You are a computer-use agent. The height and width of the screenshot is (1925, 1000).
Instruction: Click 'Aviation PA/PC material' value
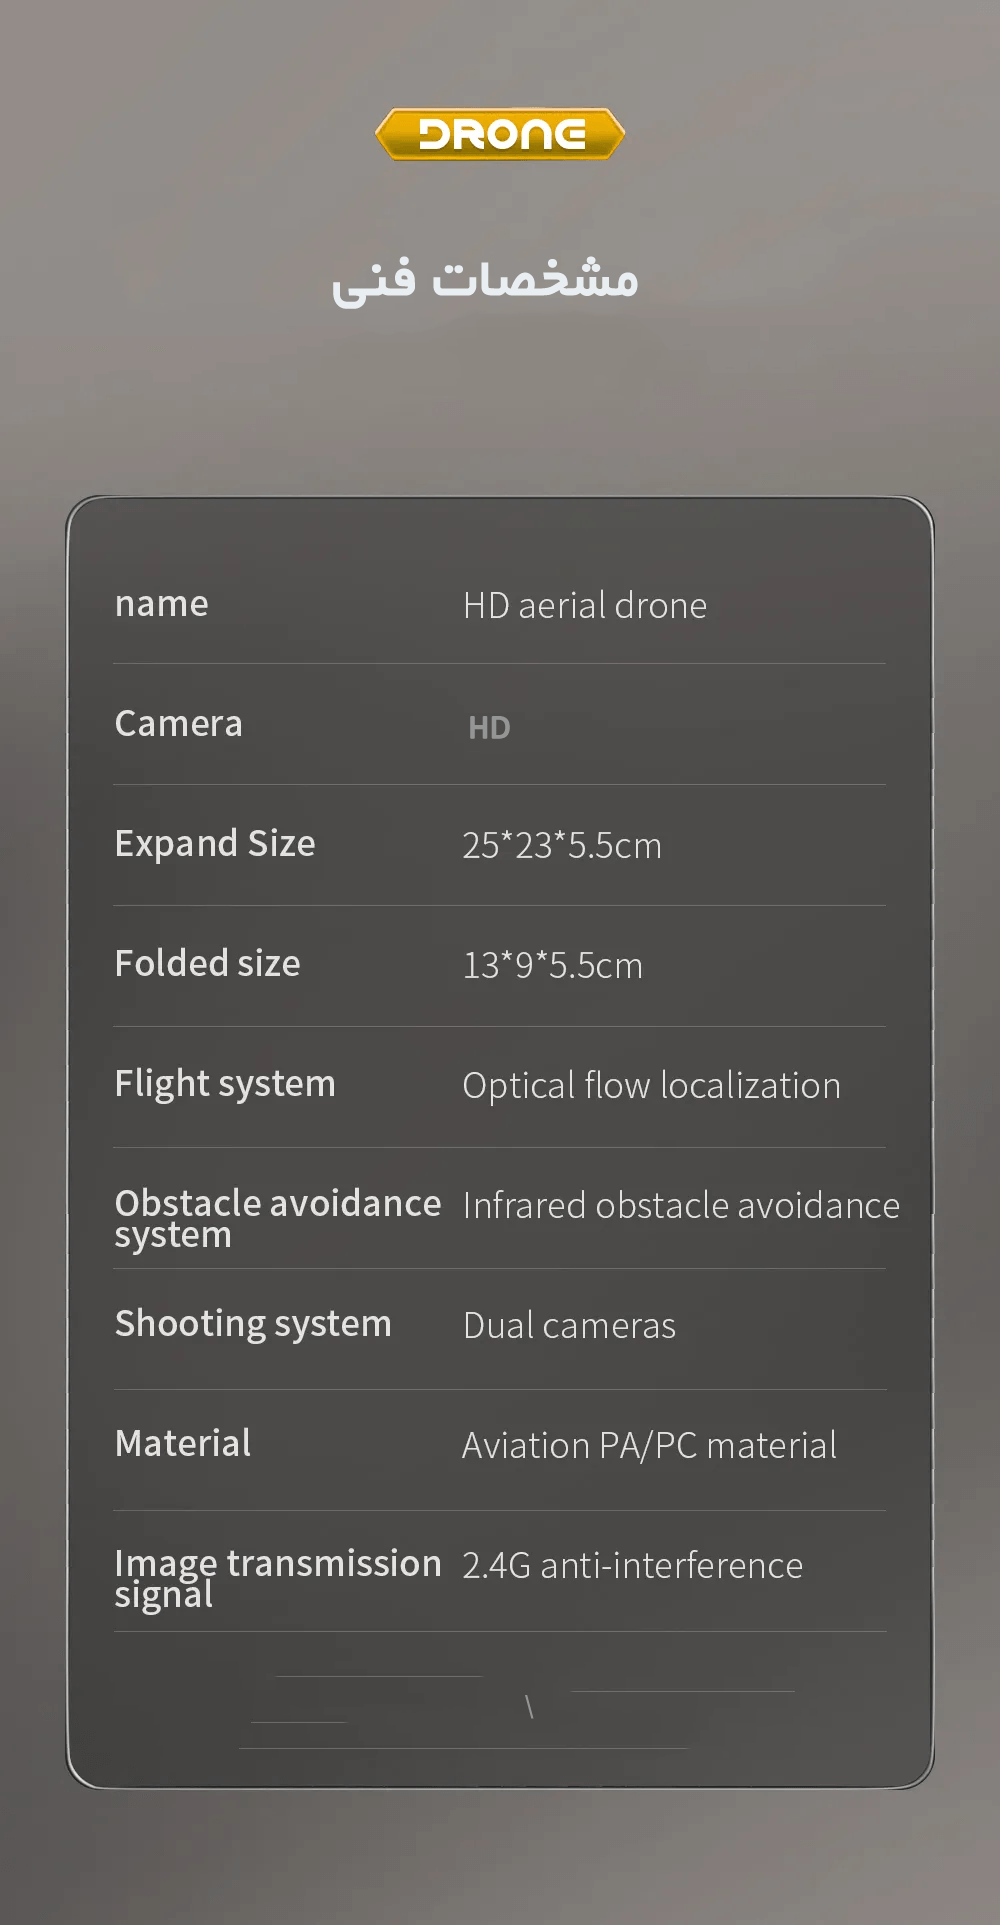650,1446
